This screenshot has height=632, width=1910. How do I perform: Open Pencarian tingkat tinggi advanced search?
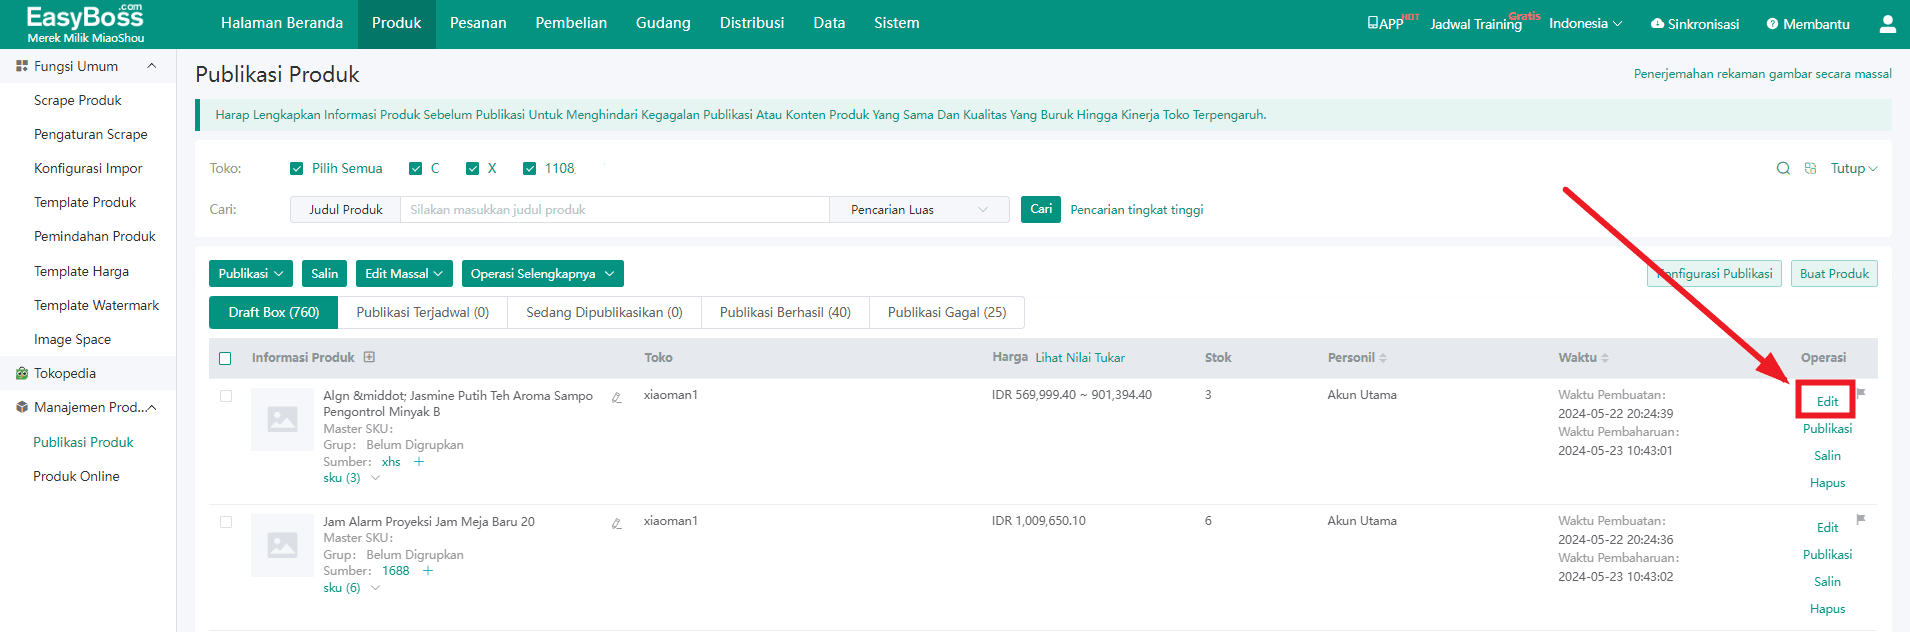(x=1137, y=209)
